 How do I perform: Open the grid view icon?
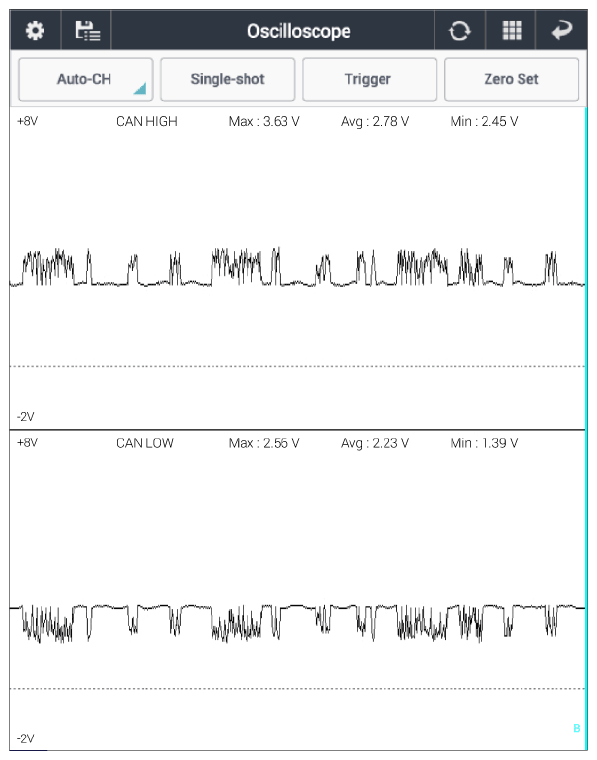pos(512,31)
